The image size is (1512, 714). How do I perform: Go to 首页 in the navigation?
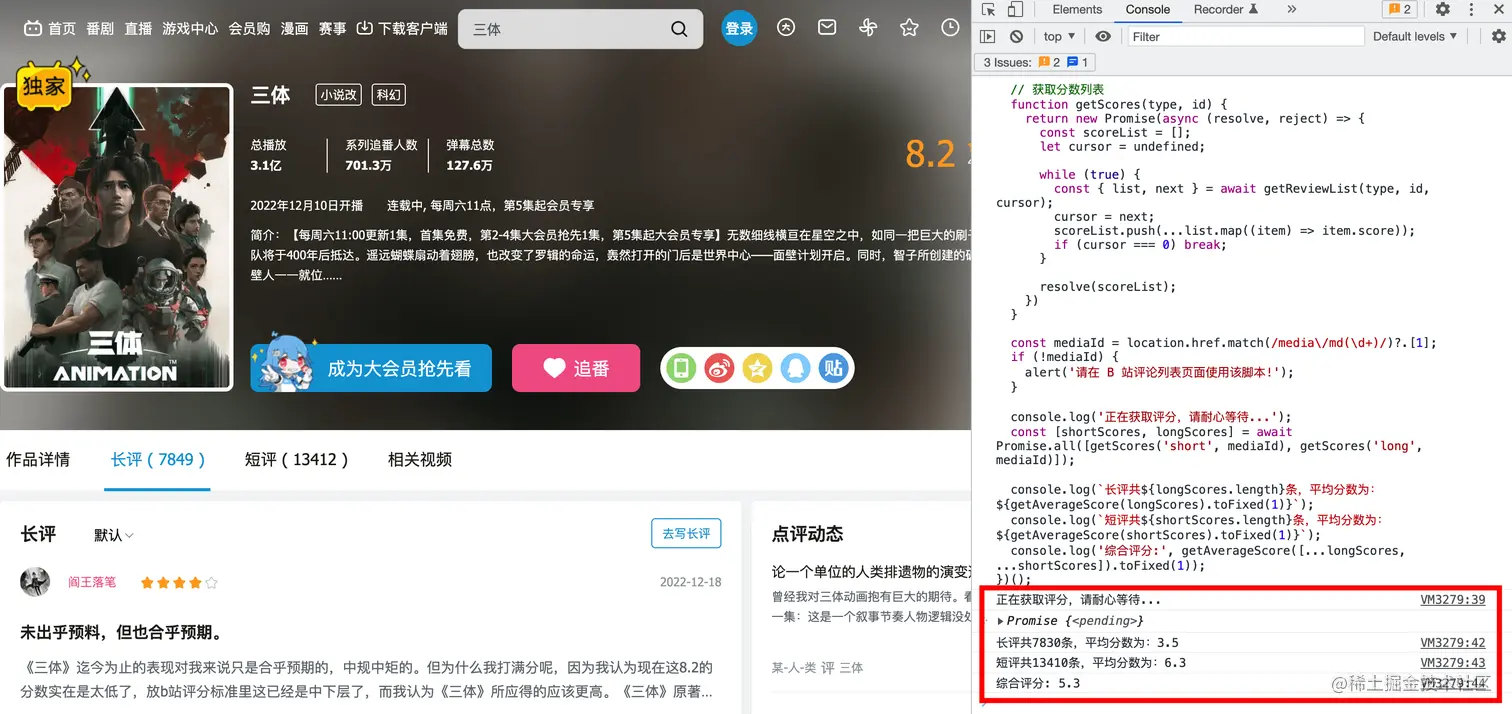[62, 28]
